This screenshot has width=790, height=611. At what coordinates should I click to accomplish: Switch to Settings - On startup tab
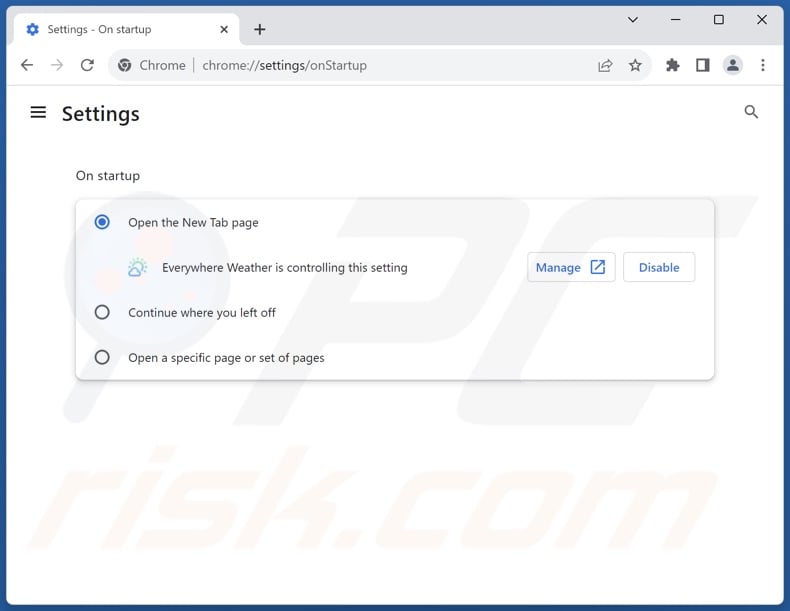[x=126, y=29]
